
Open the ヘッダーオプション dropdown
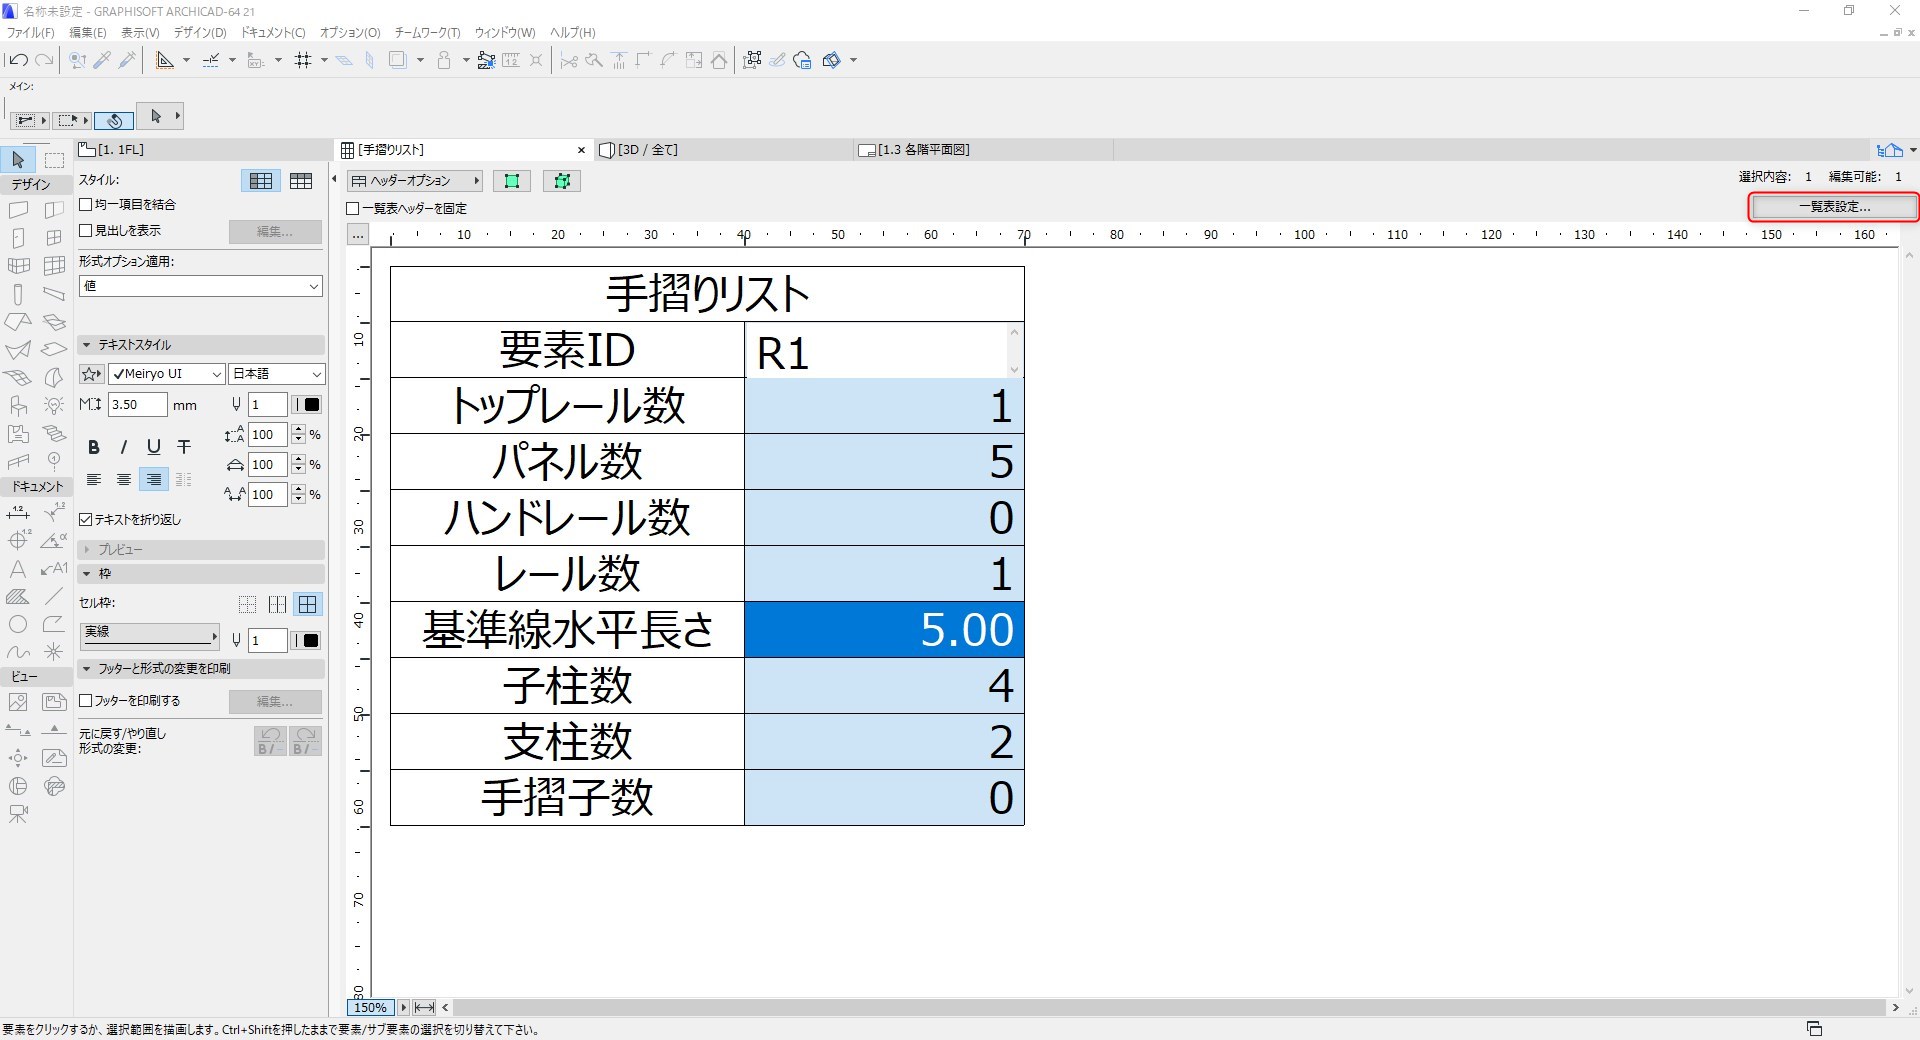415,181
